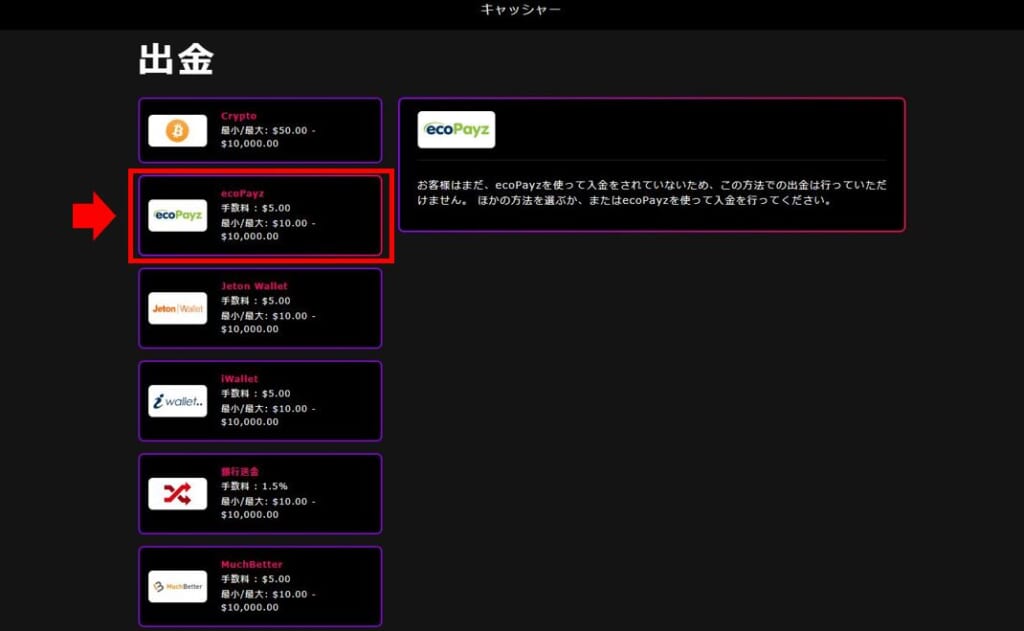Select the Crypto withdrawal method title
The height and width of the screenshot is (631, 1024).
coord(238,116)
